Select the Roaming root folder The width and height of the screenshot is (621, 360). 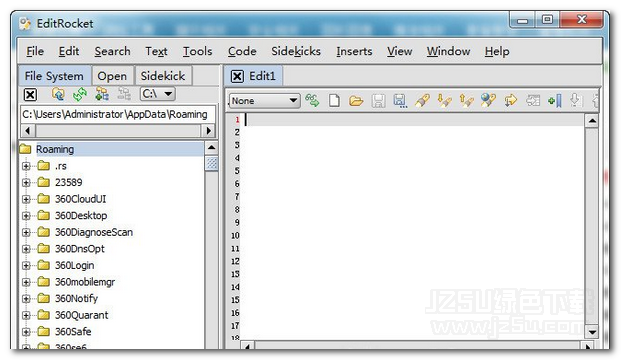point(55,149)
